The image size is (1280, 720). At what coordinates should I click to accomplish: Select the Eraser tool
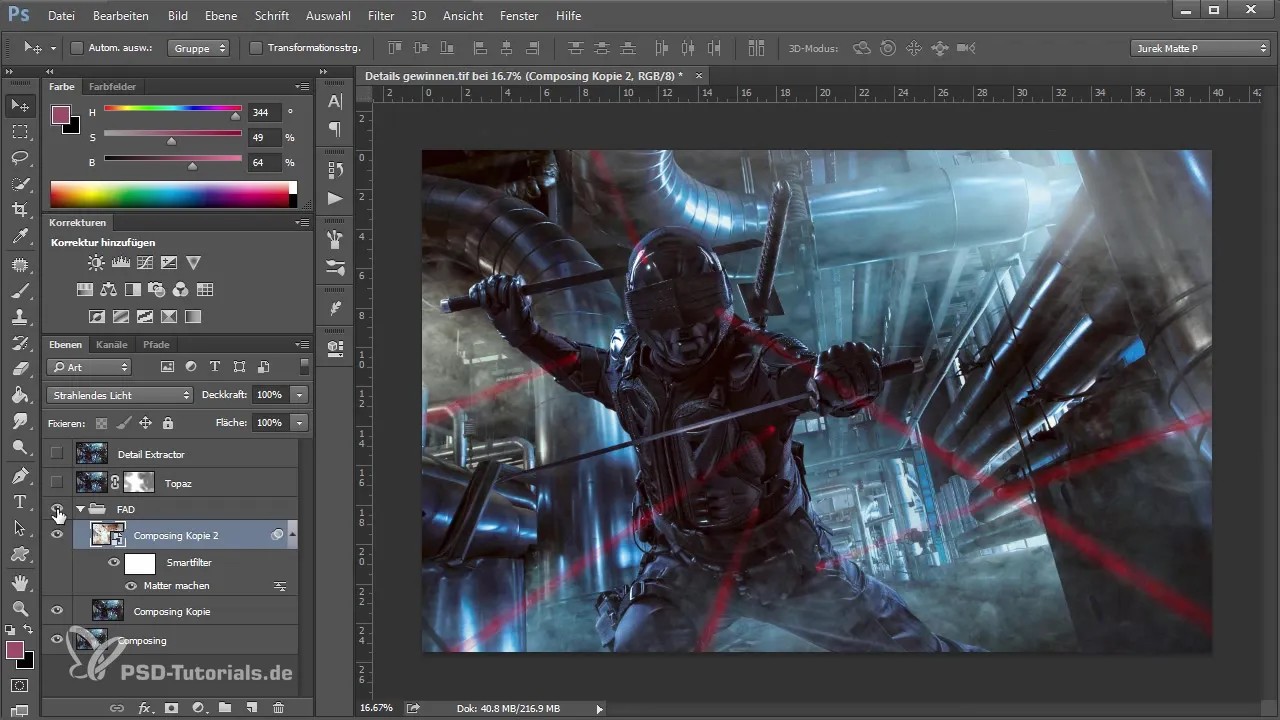(x=19, y=369)
